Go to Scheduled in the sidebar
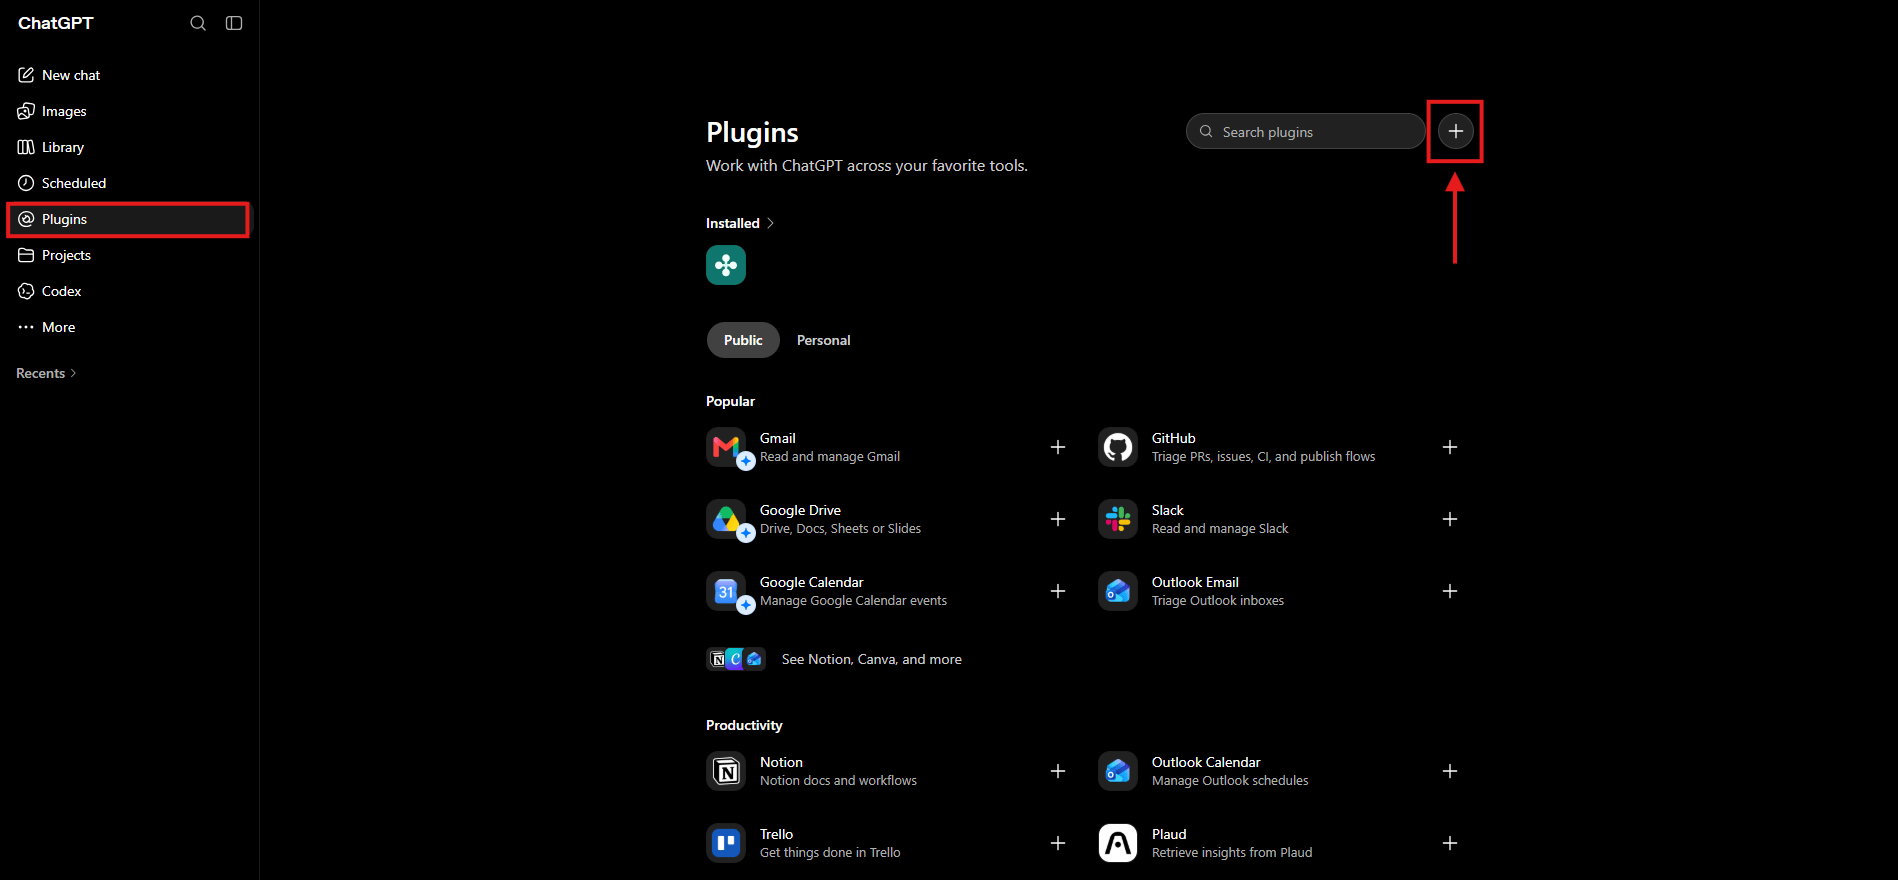 tap(129, 183)
